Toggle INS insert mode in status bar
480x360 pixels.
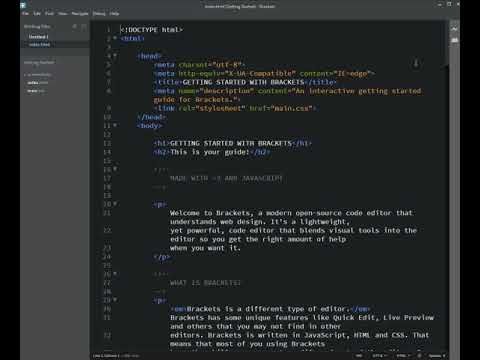tap(359, 356)
